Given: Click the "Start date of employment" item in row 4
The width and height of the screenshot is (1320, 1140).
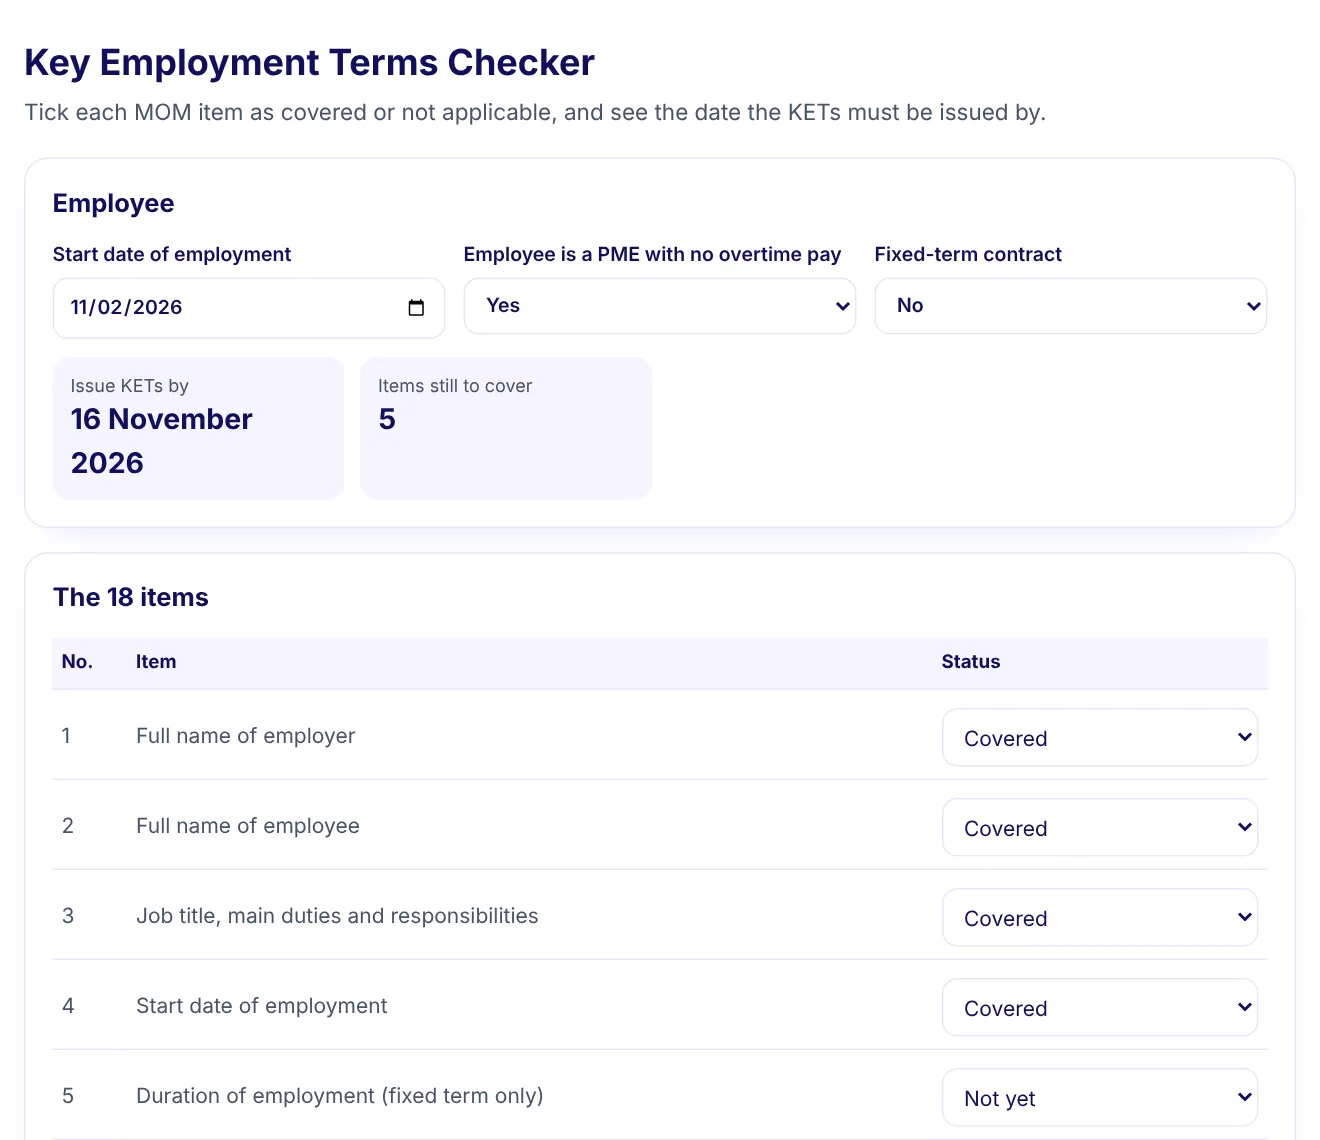Looking at the screenshot, I should pos(262,1006).
